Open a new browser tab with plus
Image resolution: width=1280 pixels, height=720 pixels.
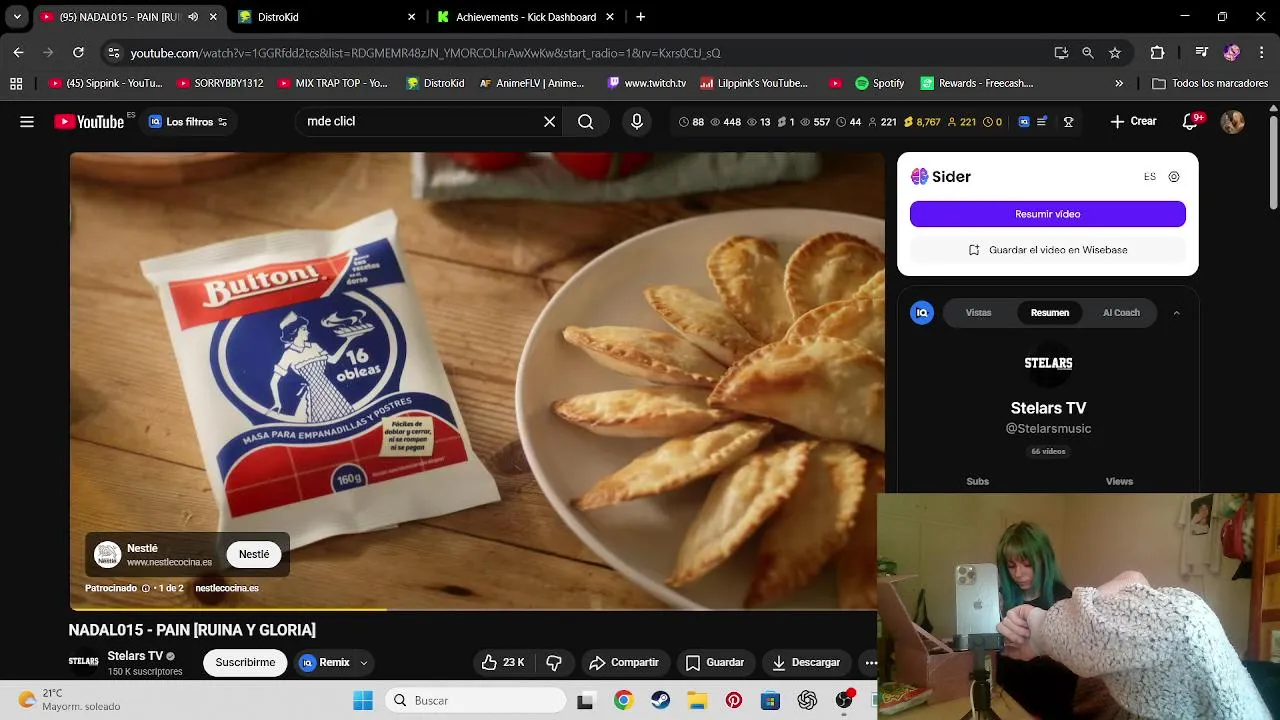point(641,17)
